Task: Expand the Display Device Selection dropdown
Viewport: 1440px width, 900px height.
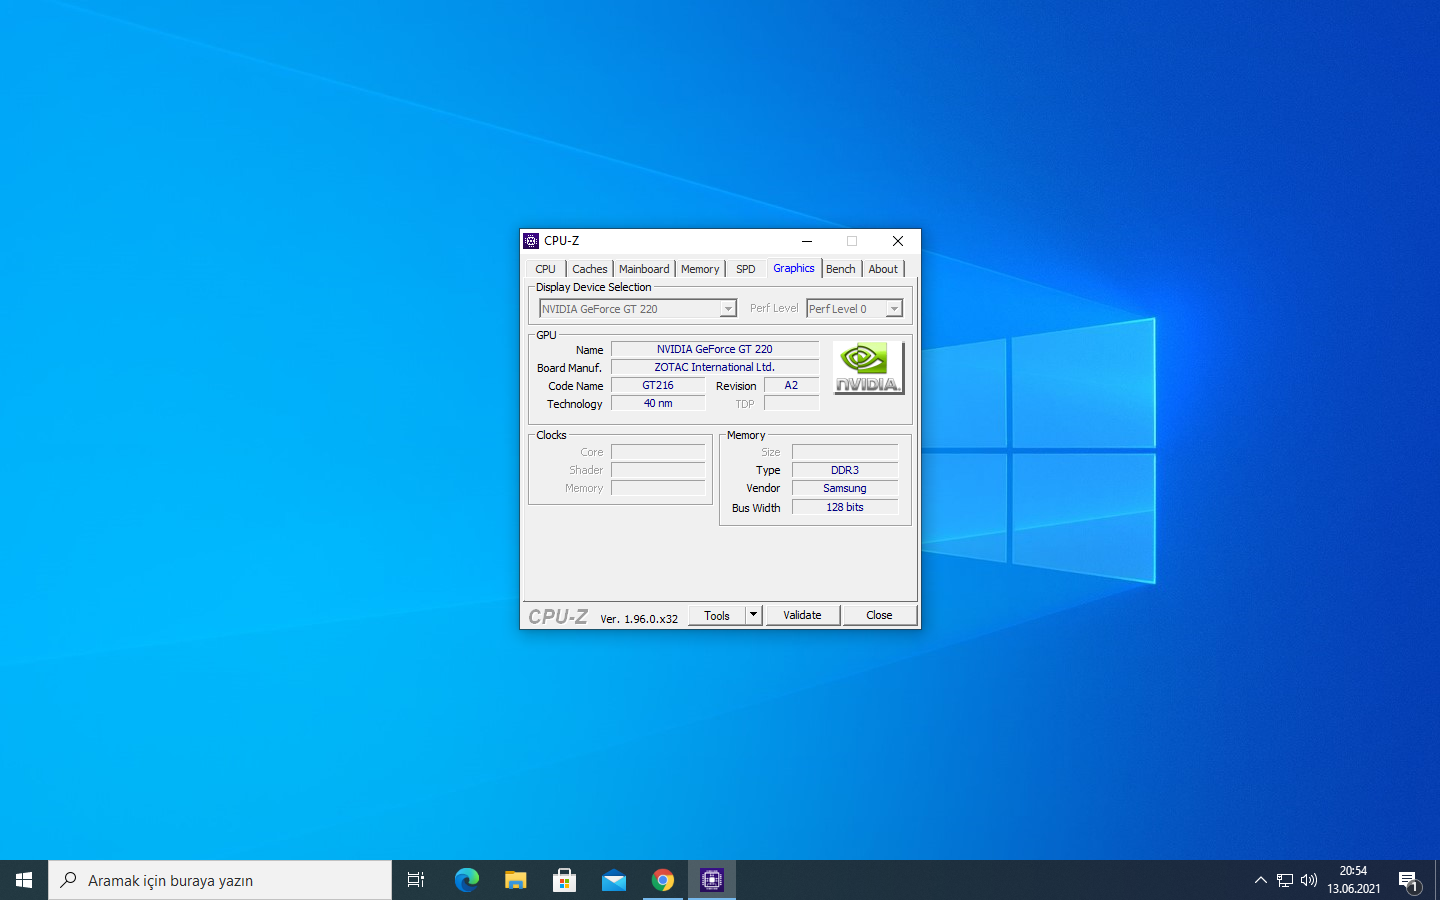Action: tap(728, 309)
